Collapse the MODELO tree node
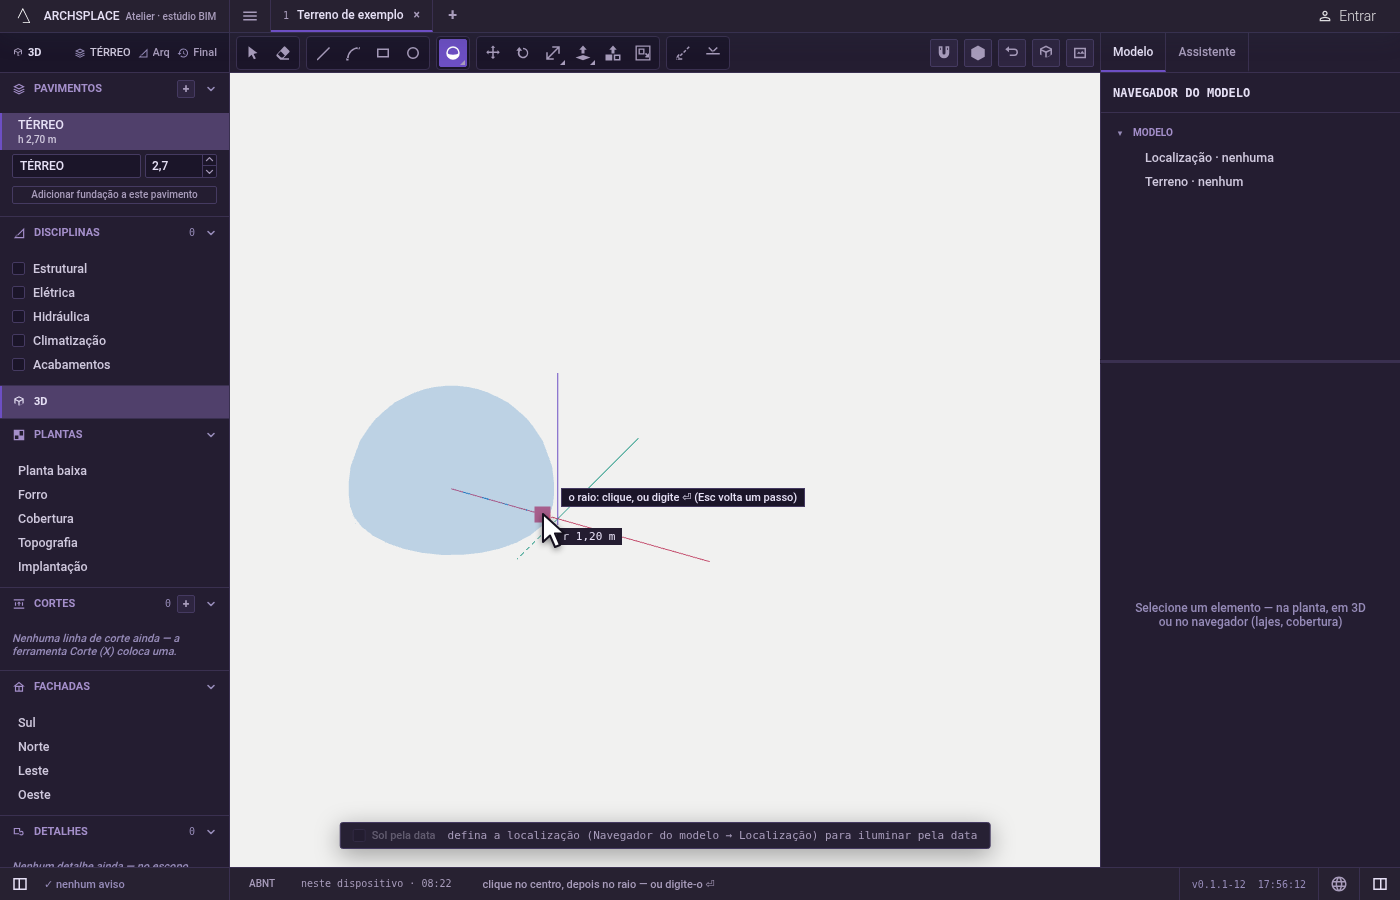The height and width of the screenshot is (900, 1400). click(1120, 133)
